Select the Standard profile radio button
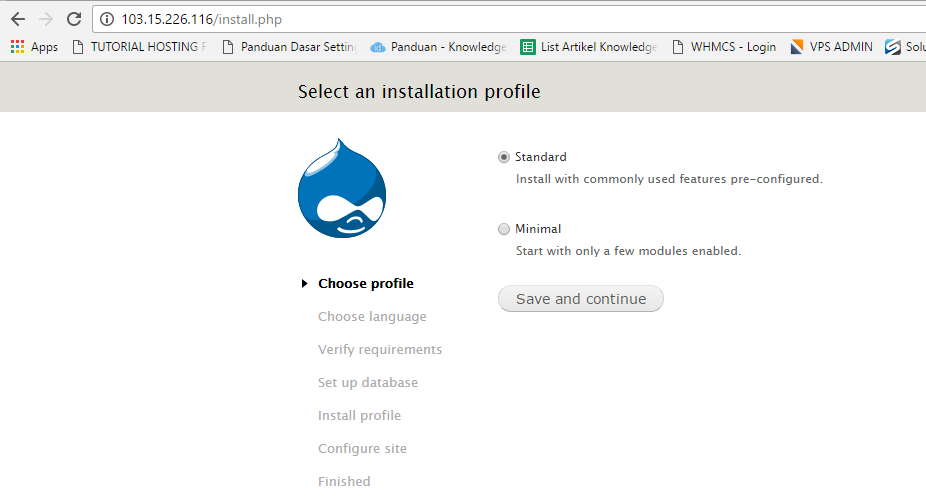 [504, 157]
